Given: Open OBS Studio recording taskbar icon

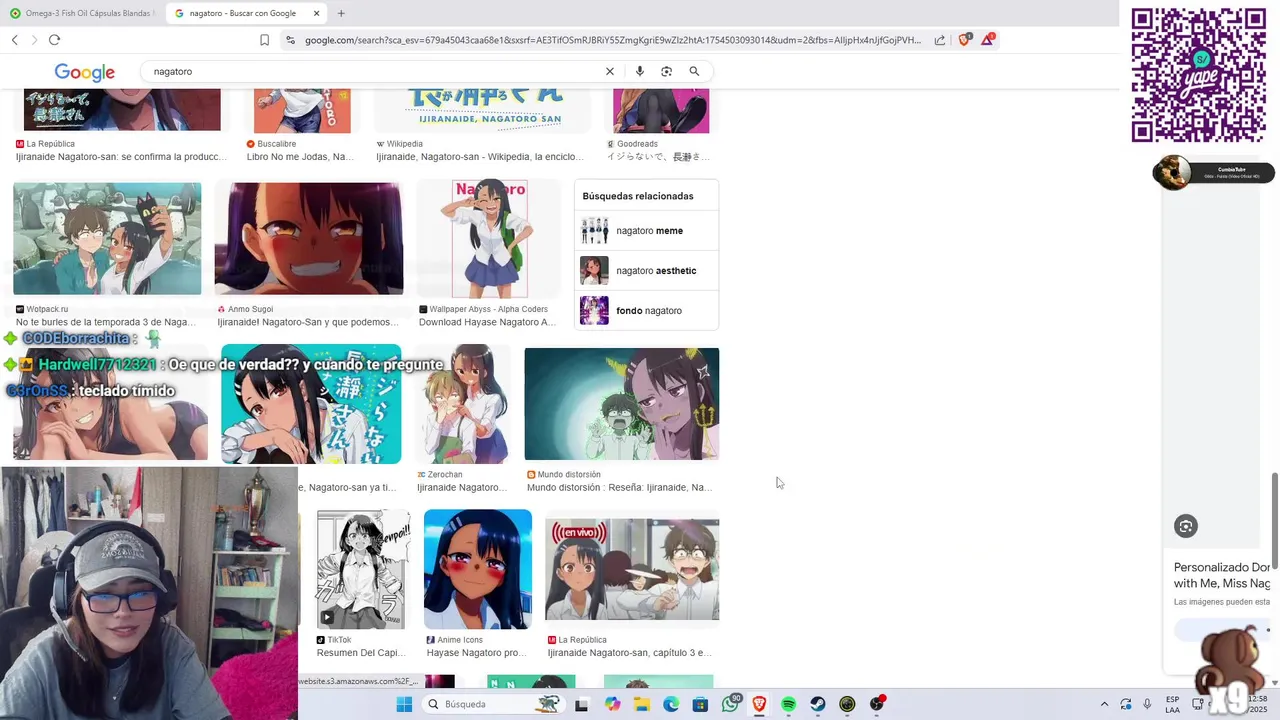Looking at the screenshot, I should [877, 704].
